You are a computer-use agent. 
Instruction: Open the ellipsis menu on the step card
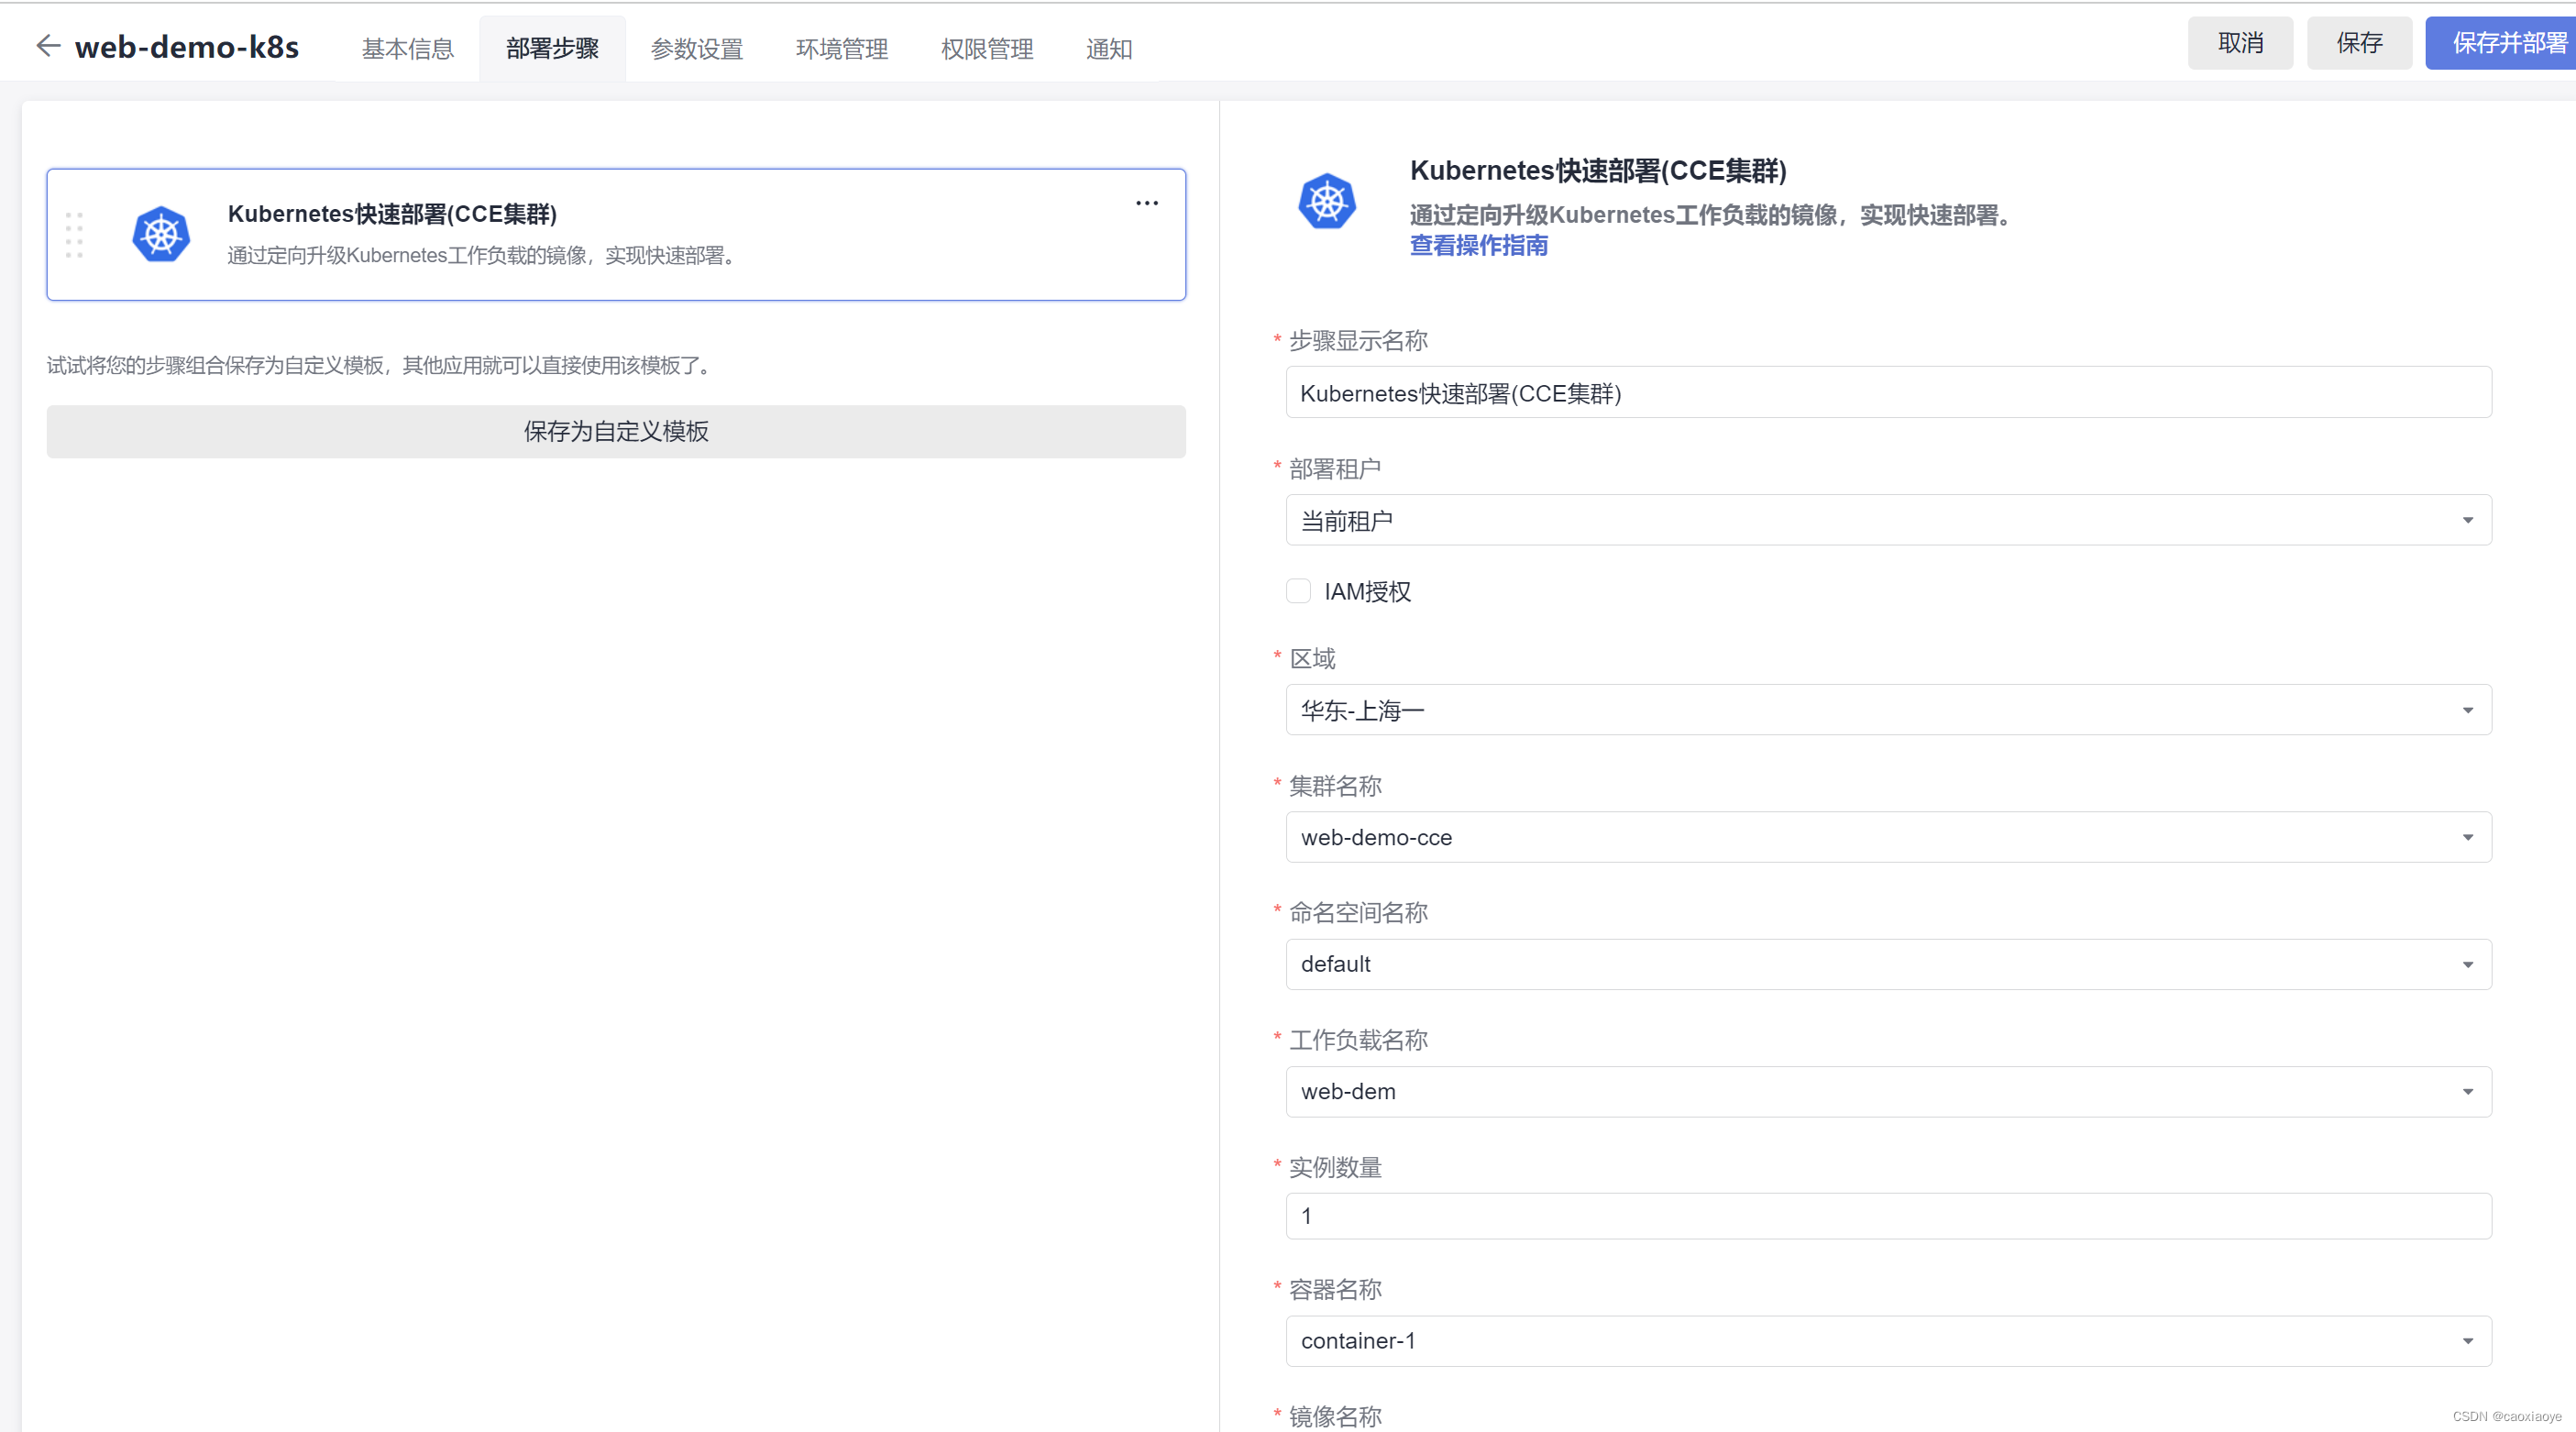click(1146, 203)
